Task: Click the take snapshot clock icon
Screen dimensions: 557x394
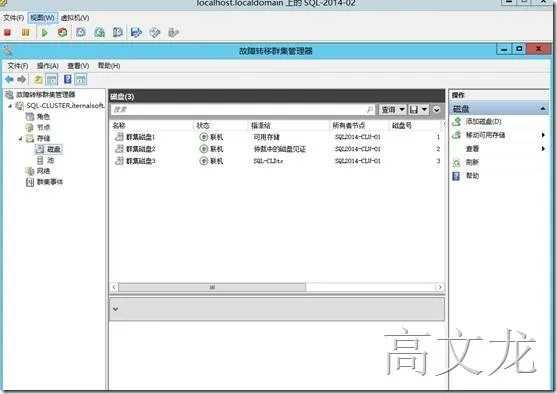Action: [x=81, y=32]
